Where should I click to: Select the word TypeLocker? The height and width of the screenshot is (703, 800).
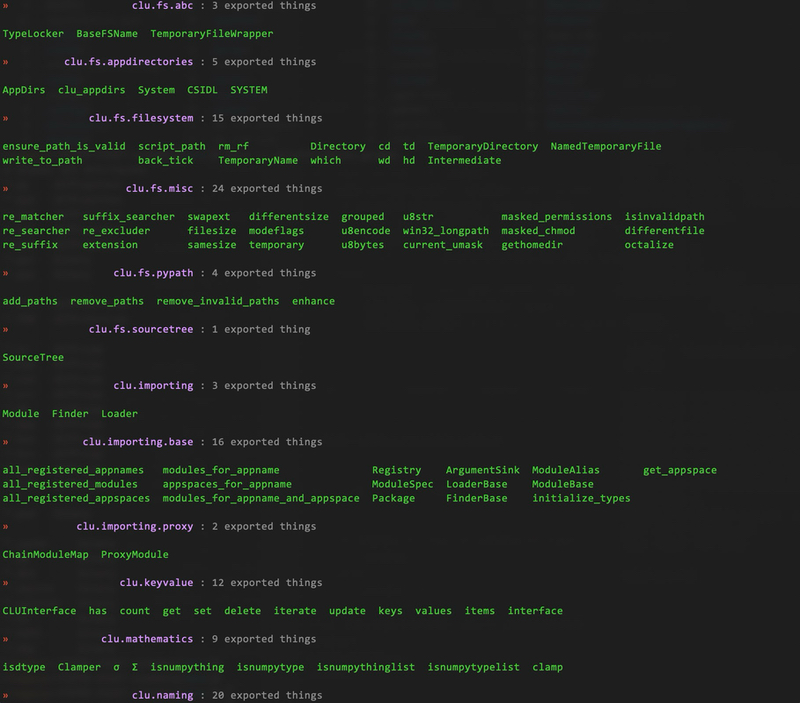[33, 34]
